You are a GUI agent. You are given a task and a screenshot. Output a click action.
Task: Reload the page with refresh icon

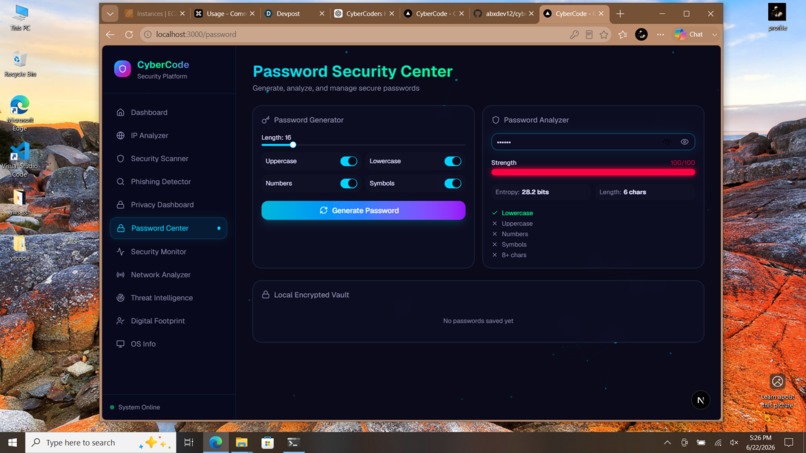click(129, 34)
